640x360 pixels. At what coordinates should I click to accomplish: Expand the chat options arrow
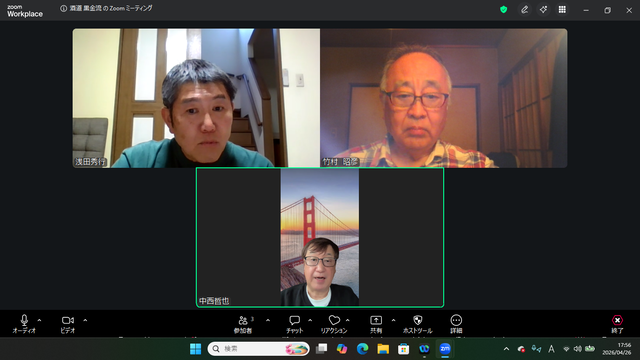click(x=310, y=320)
